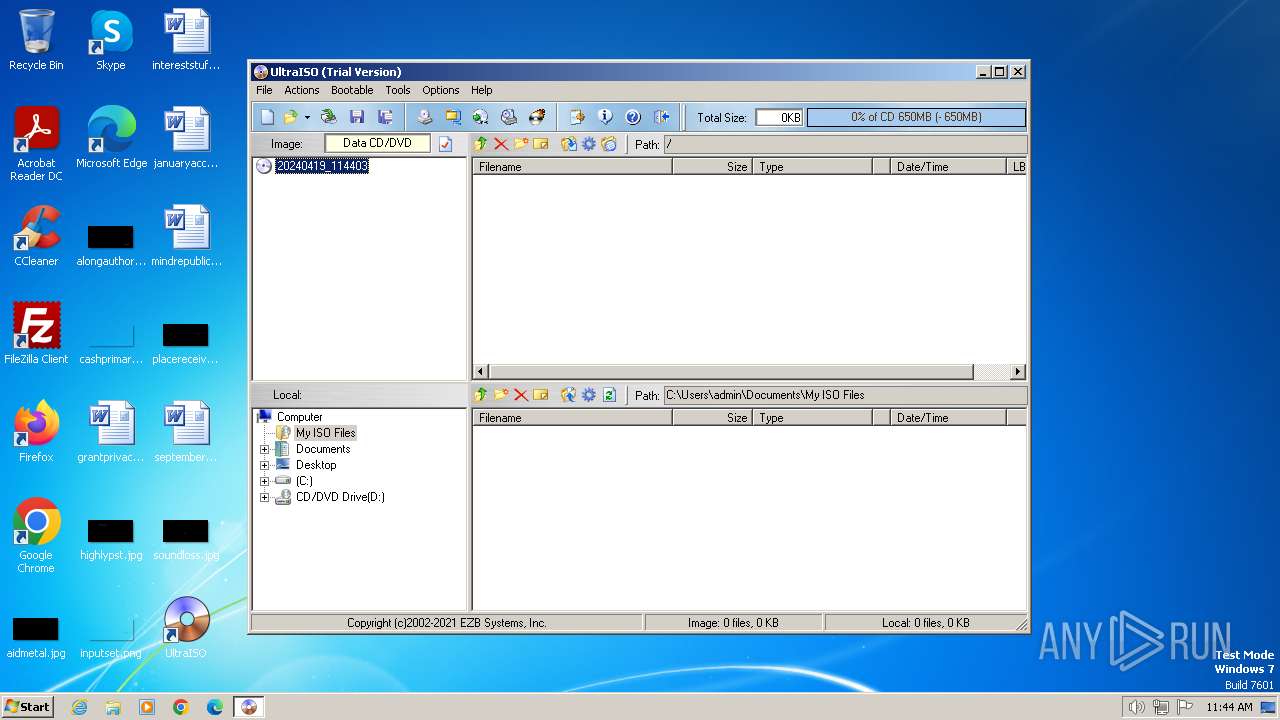Click the Save As icon in main toolbar

[x=384, y=117]
